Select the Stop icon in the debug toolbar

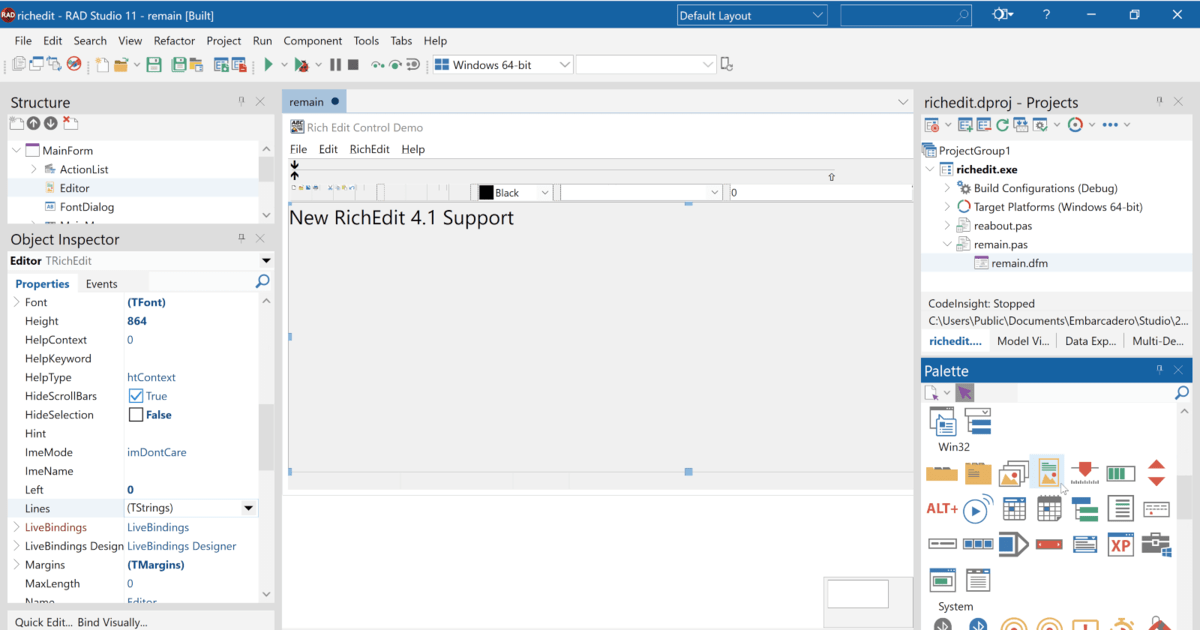coord(352,63)
